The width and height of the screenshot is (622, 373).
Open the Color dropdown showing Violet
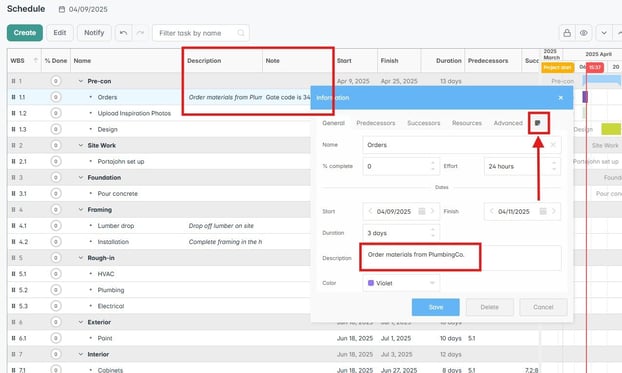(401, 283)
